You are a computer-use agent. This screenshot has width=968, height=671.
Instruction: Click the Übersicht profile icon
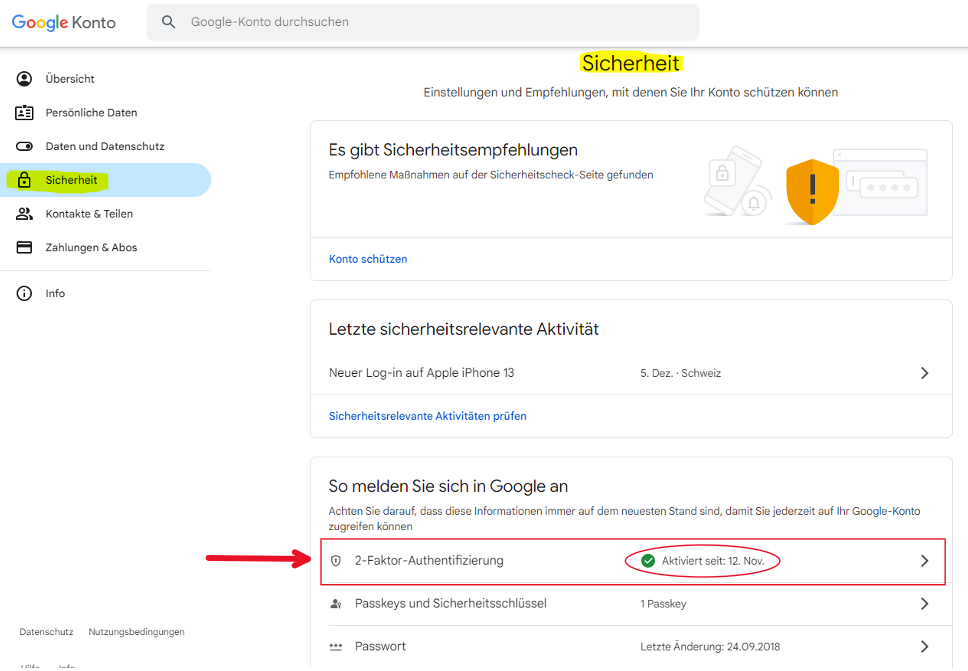click(24, 79)
